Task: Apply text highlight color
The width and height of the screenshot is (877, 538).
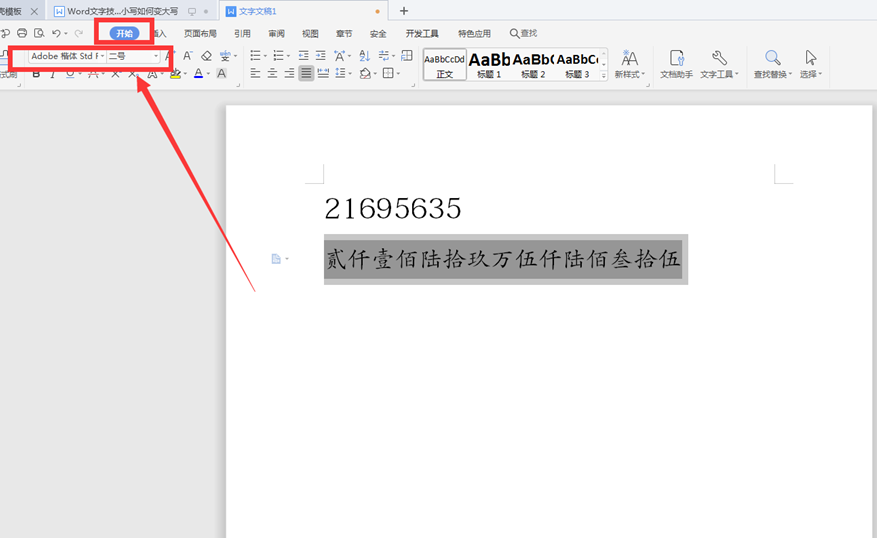Action: 175,74
